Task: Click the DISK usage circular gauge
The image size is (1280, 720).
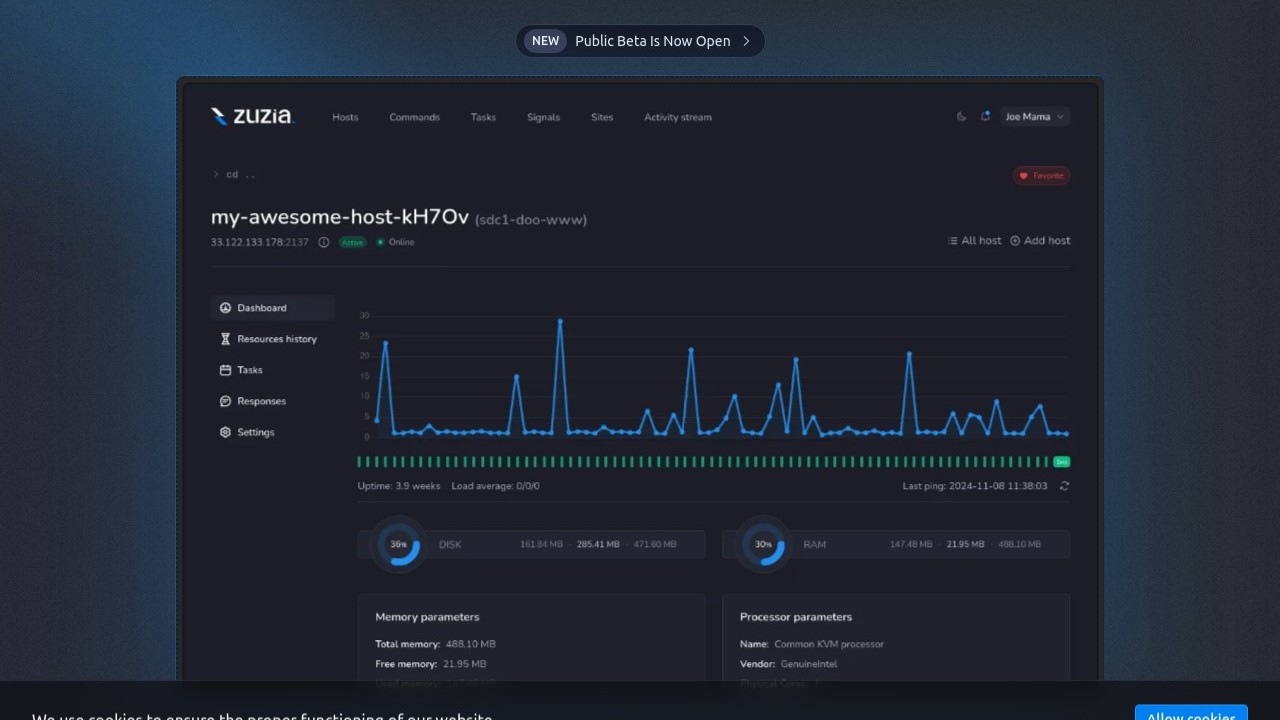Action: (x=399, y=544)
